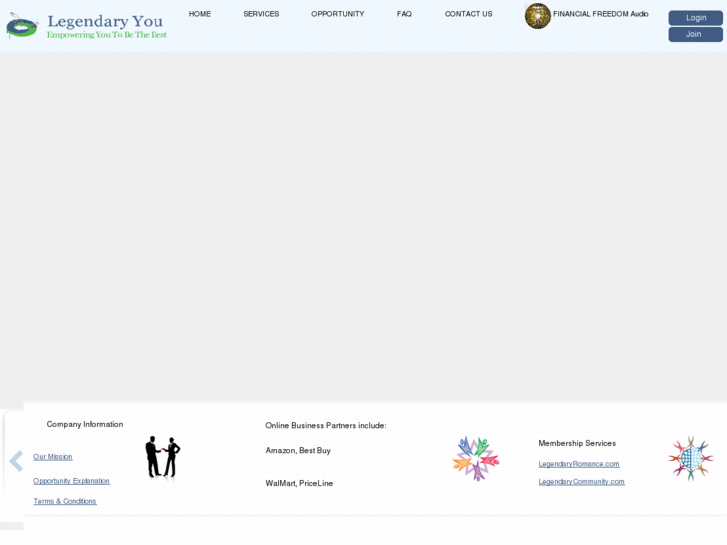This screenshot has height=545, width=727.
Task: Click the 'WalMart, PriceLine' text
Action: [x=299, y=483]
